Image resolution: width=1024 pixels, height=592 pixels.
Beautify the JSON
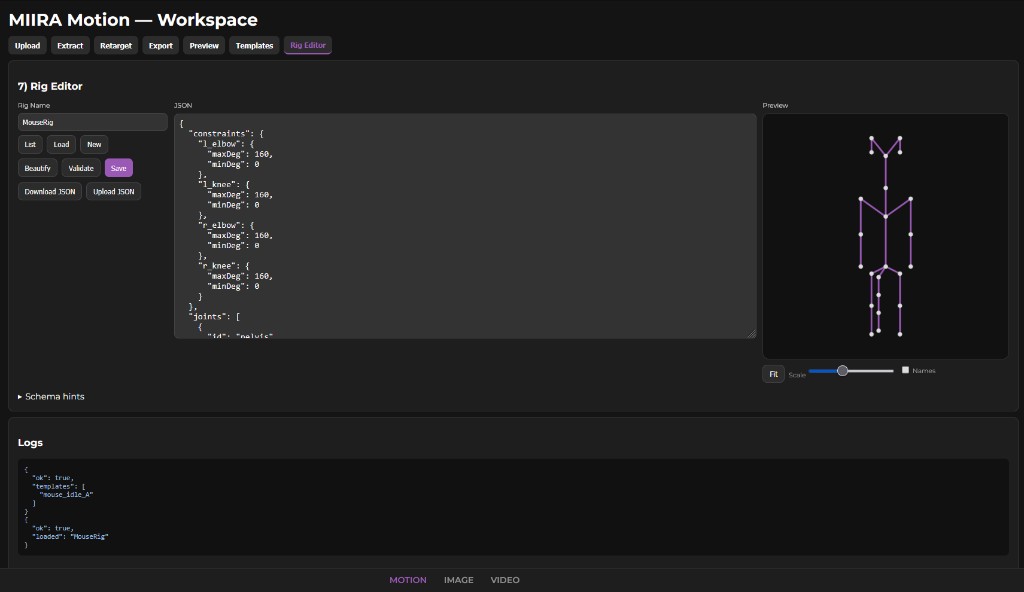[37, 168]
